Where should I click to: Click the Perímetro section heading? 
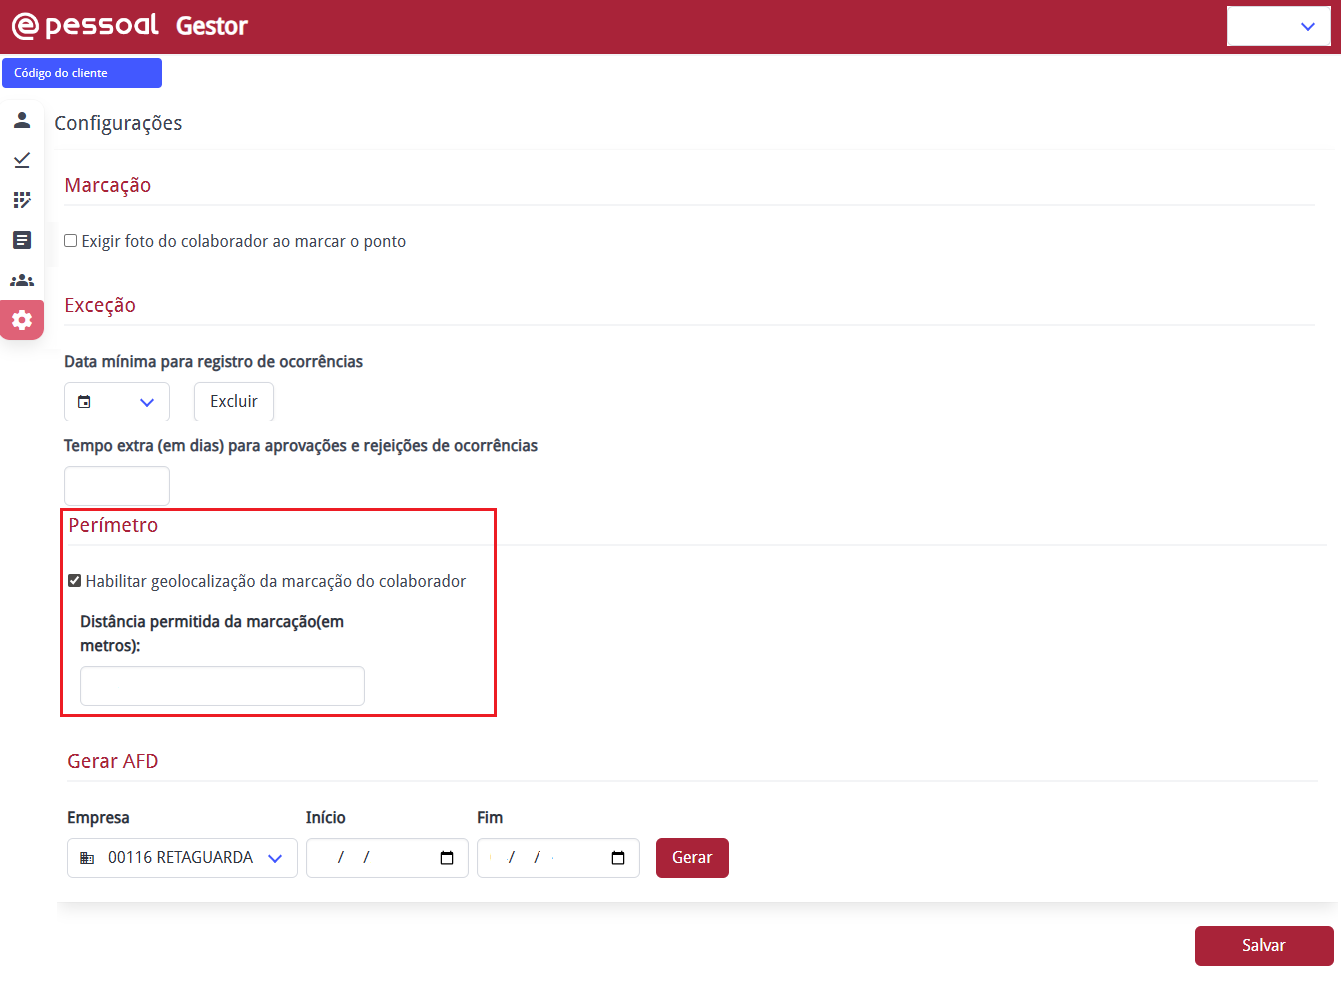click(113, 525)
